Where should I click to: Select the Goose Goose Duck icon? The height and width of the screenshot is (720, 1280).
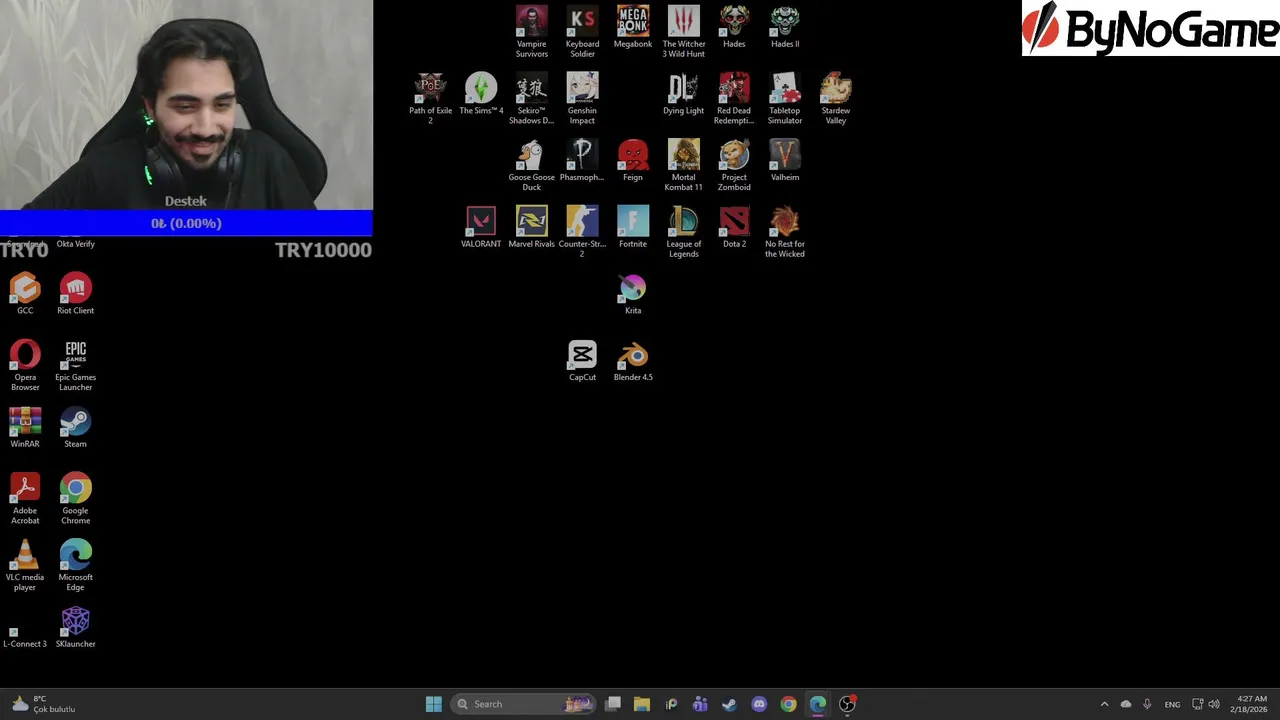(531, 165)
